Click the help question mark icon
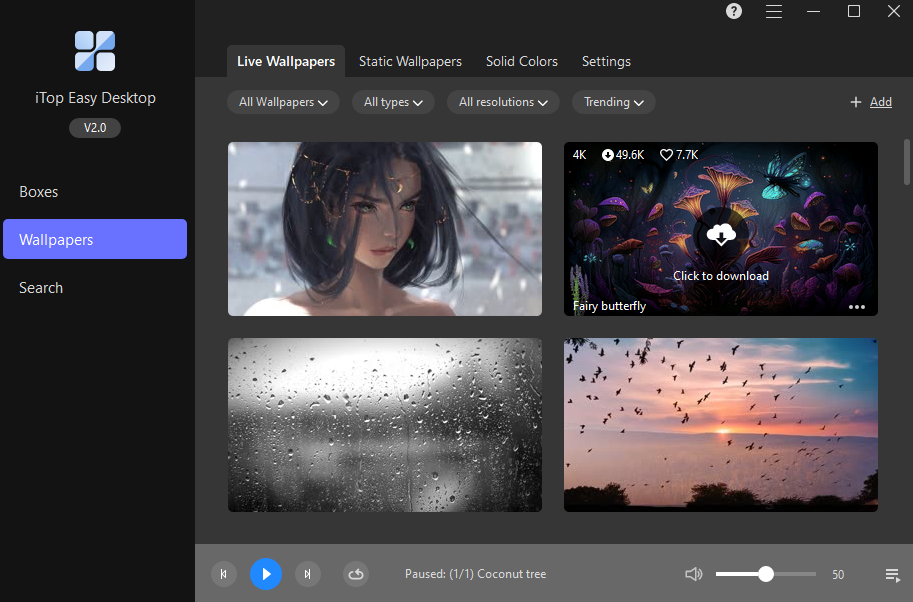Image resolution: width=913 pixels, height=602 pixels. coord(734,12)
